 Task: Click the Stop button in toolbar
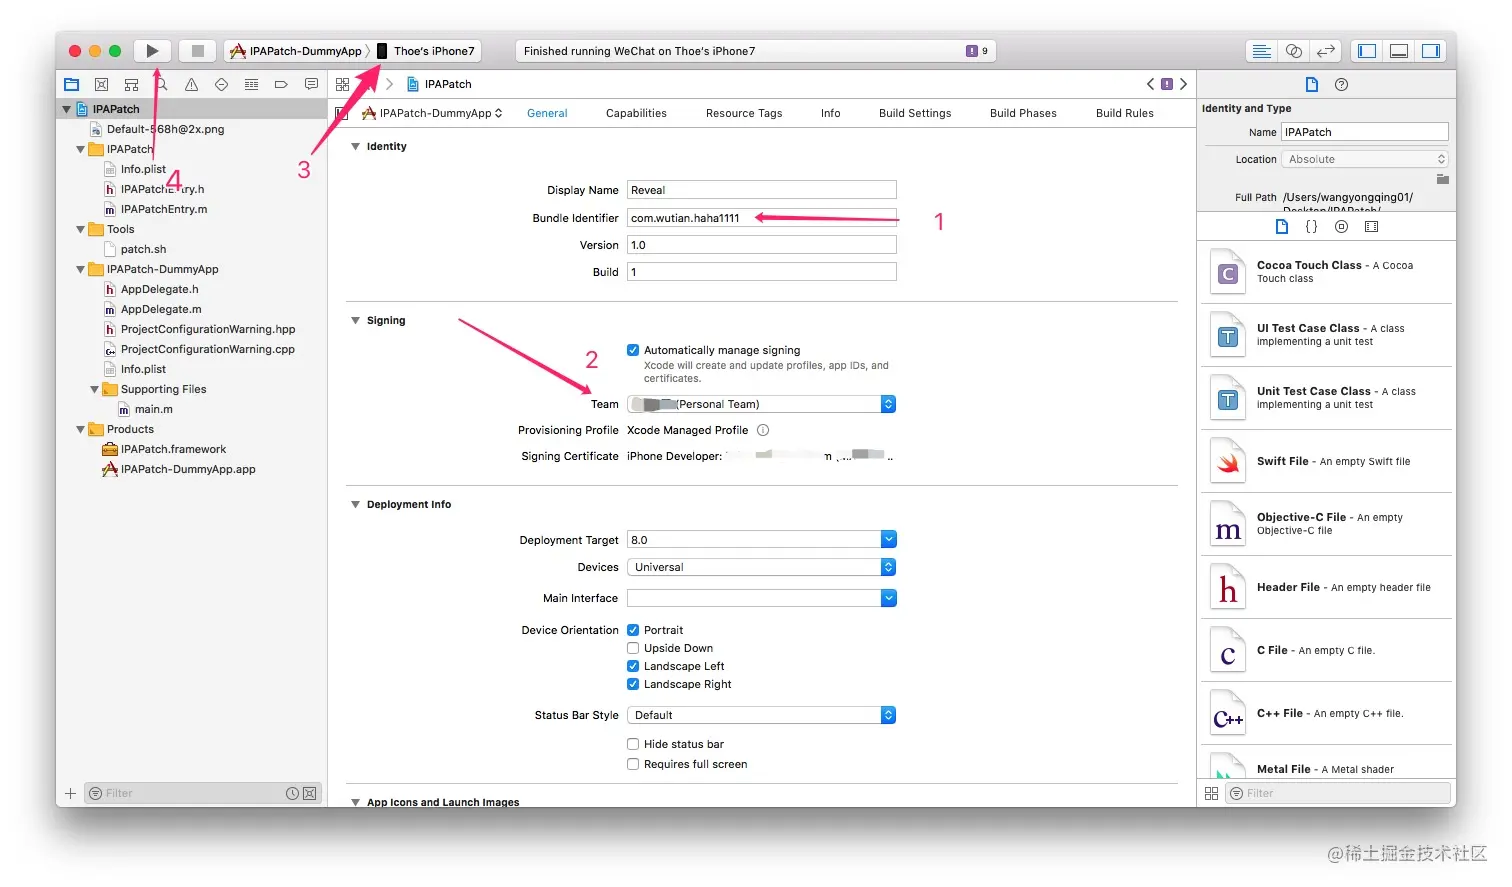(197, 51)
